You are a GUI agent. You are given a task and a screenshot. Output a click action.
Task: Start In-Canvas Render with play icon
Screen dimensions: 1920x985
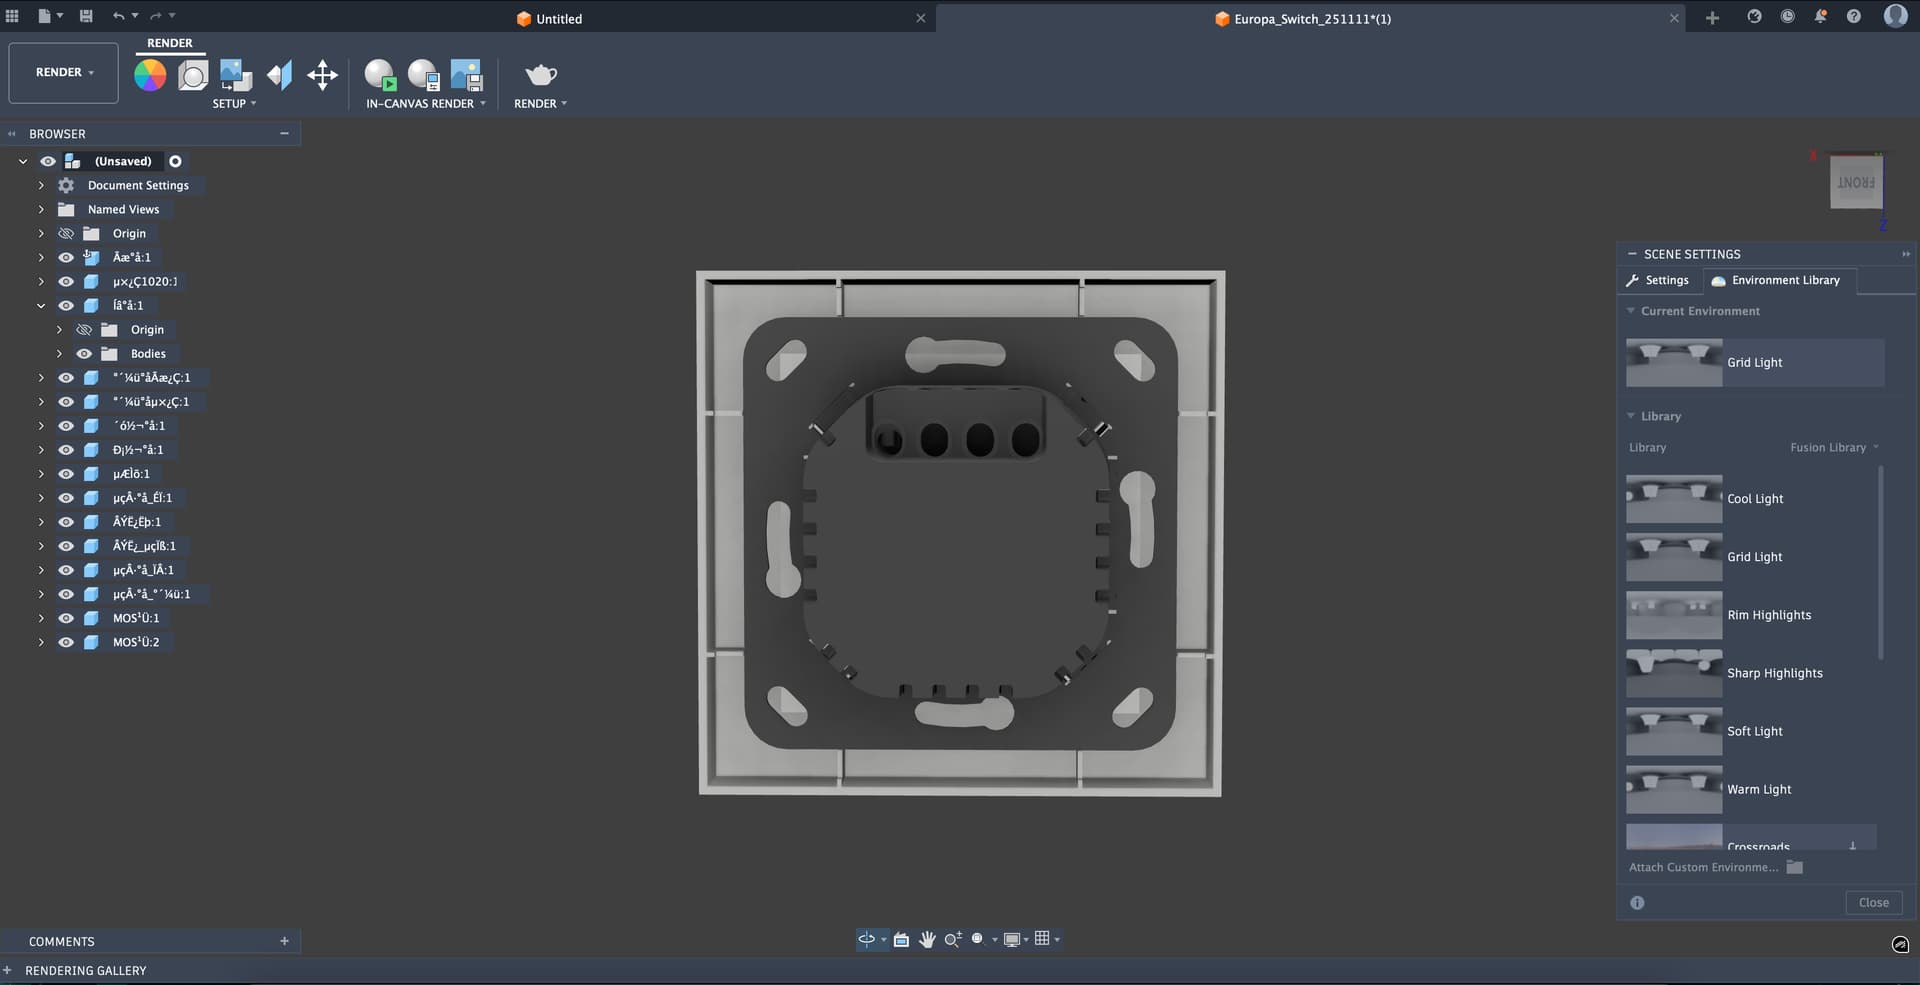click(x=380, y=75)
